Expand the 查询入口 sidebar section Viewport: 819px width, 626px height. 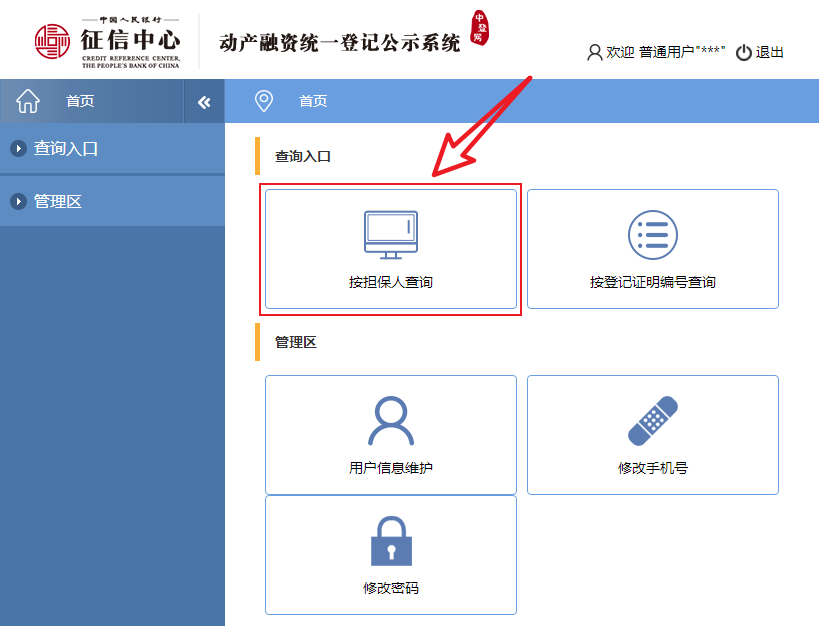[x=66, y=149]
